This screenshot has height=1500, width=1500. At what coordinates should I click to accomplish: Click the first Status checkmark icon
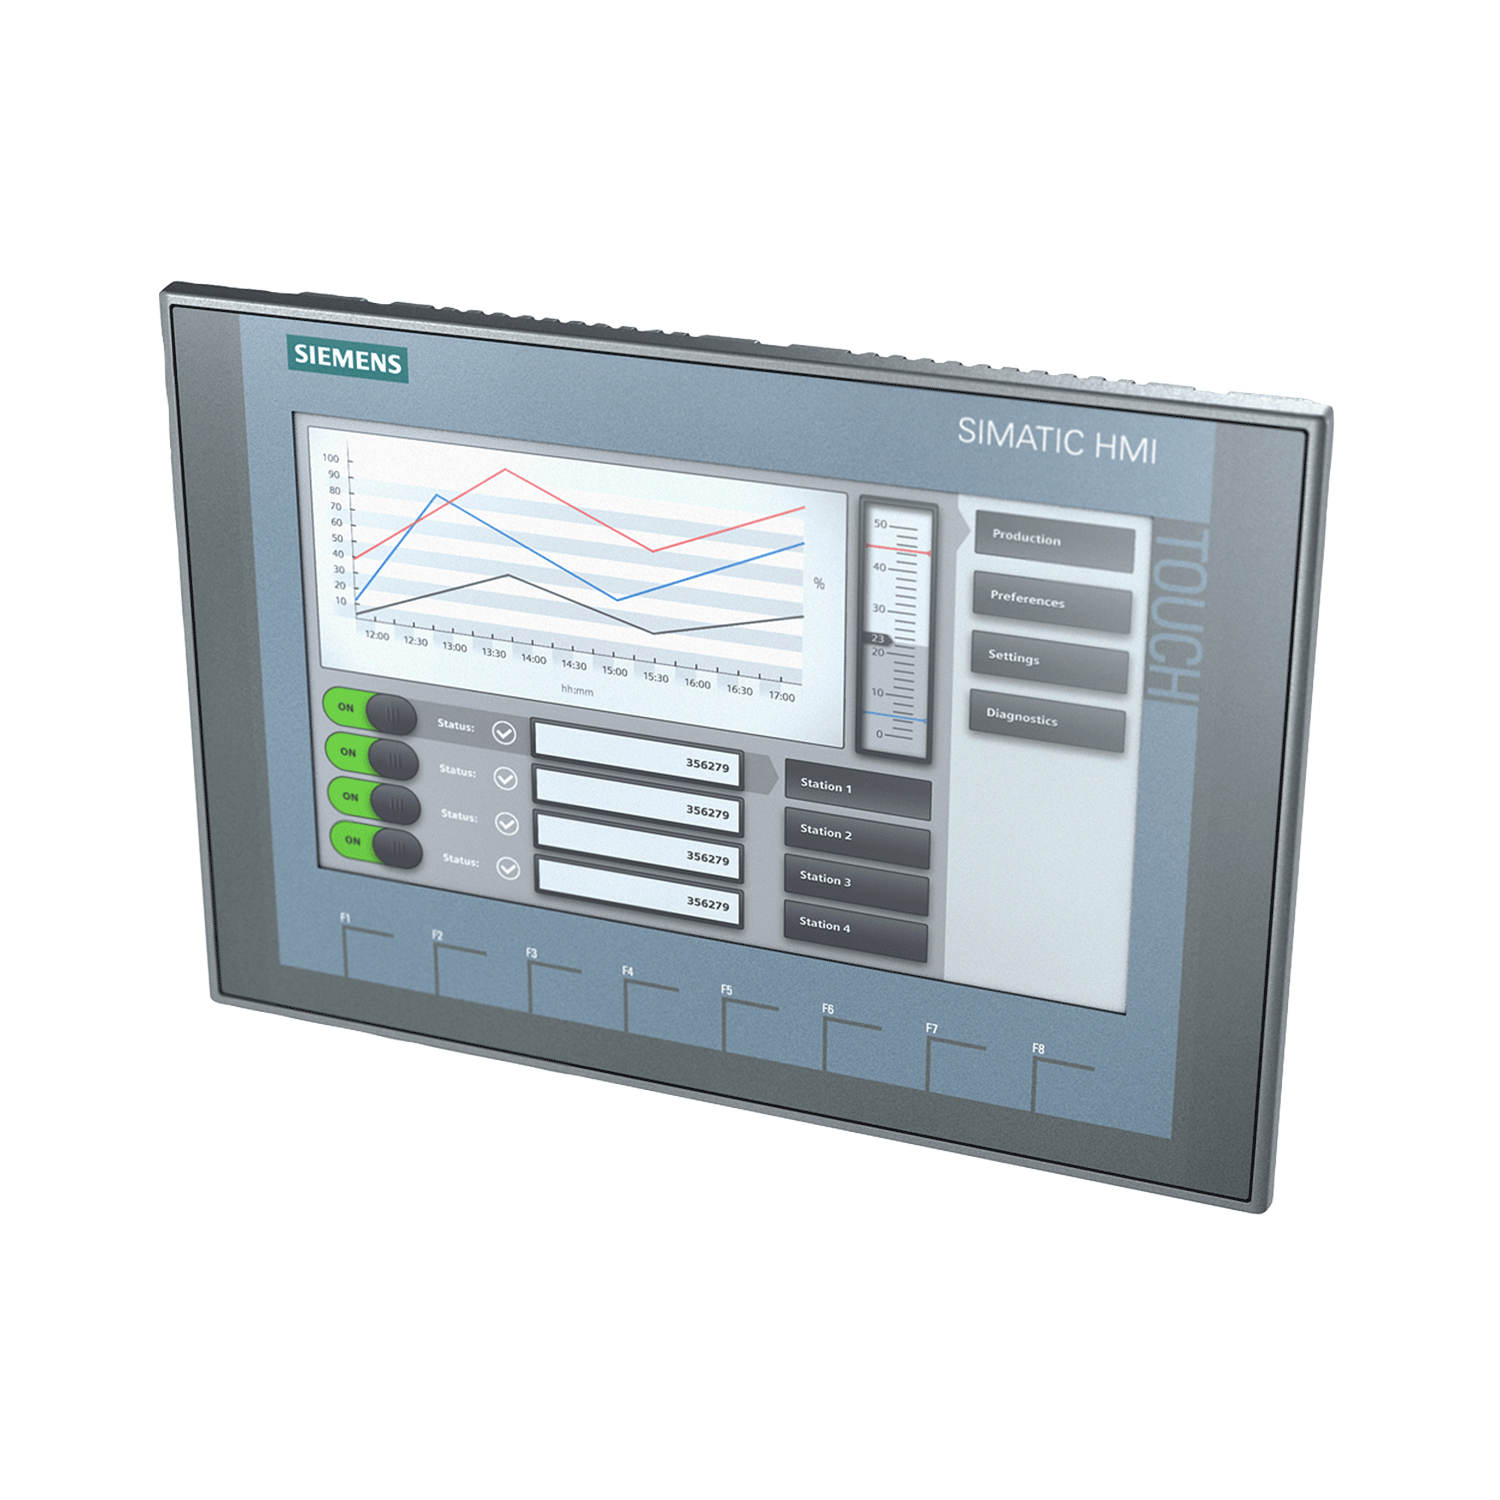pos(504,733)
